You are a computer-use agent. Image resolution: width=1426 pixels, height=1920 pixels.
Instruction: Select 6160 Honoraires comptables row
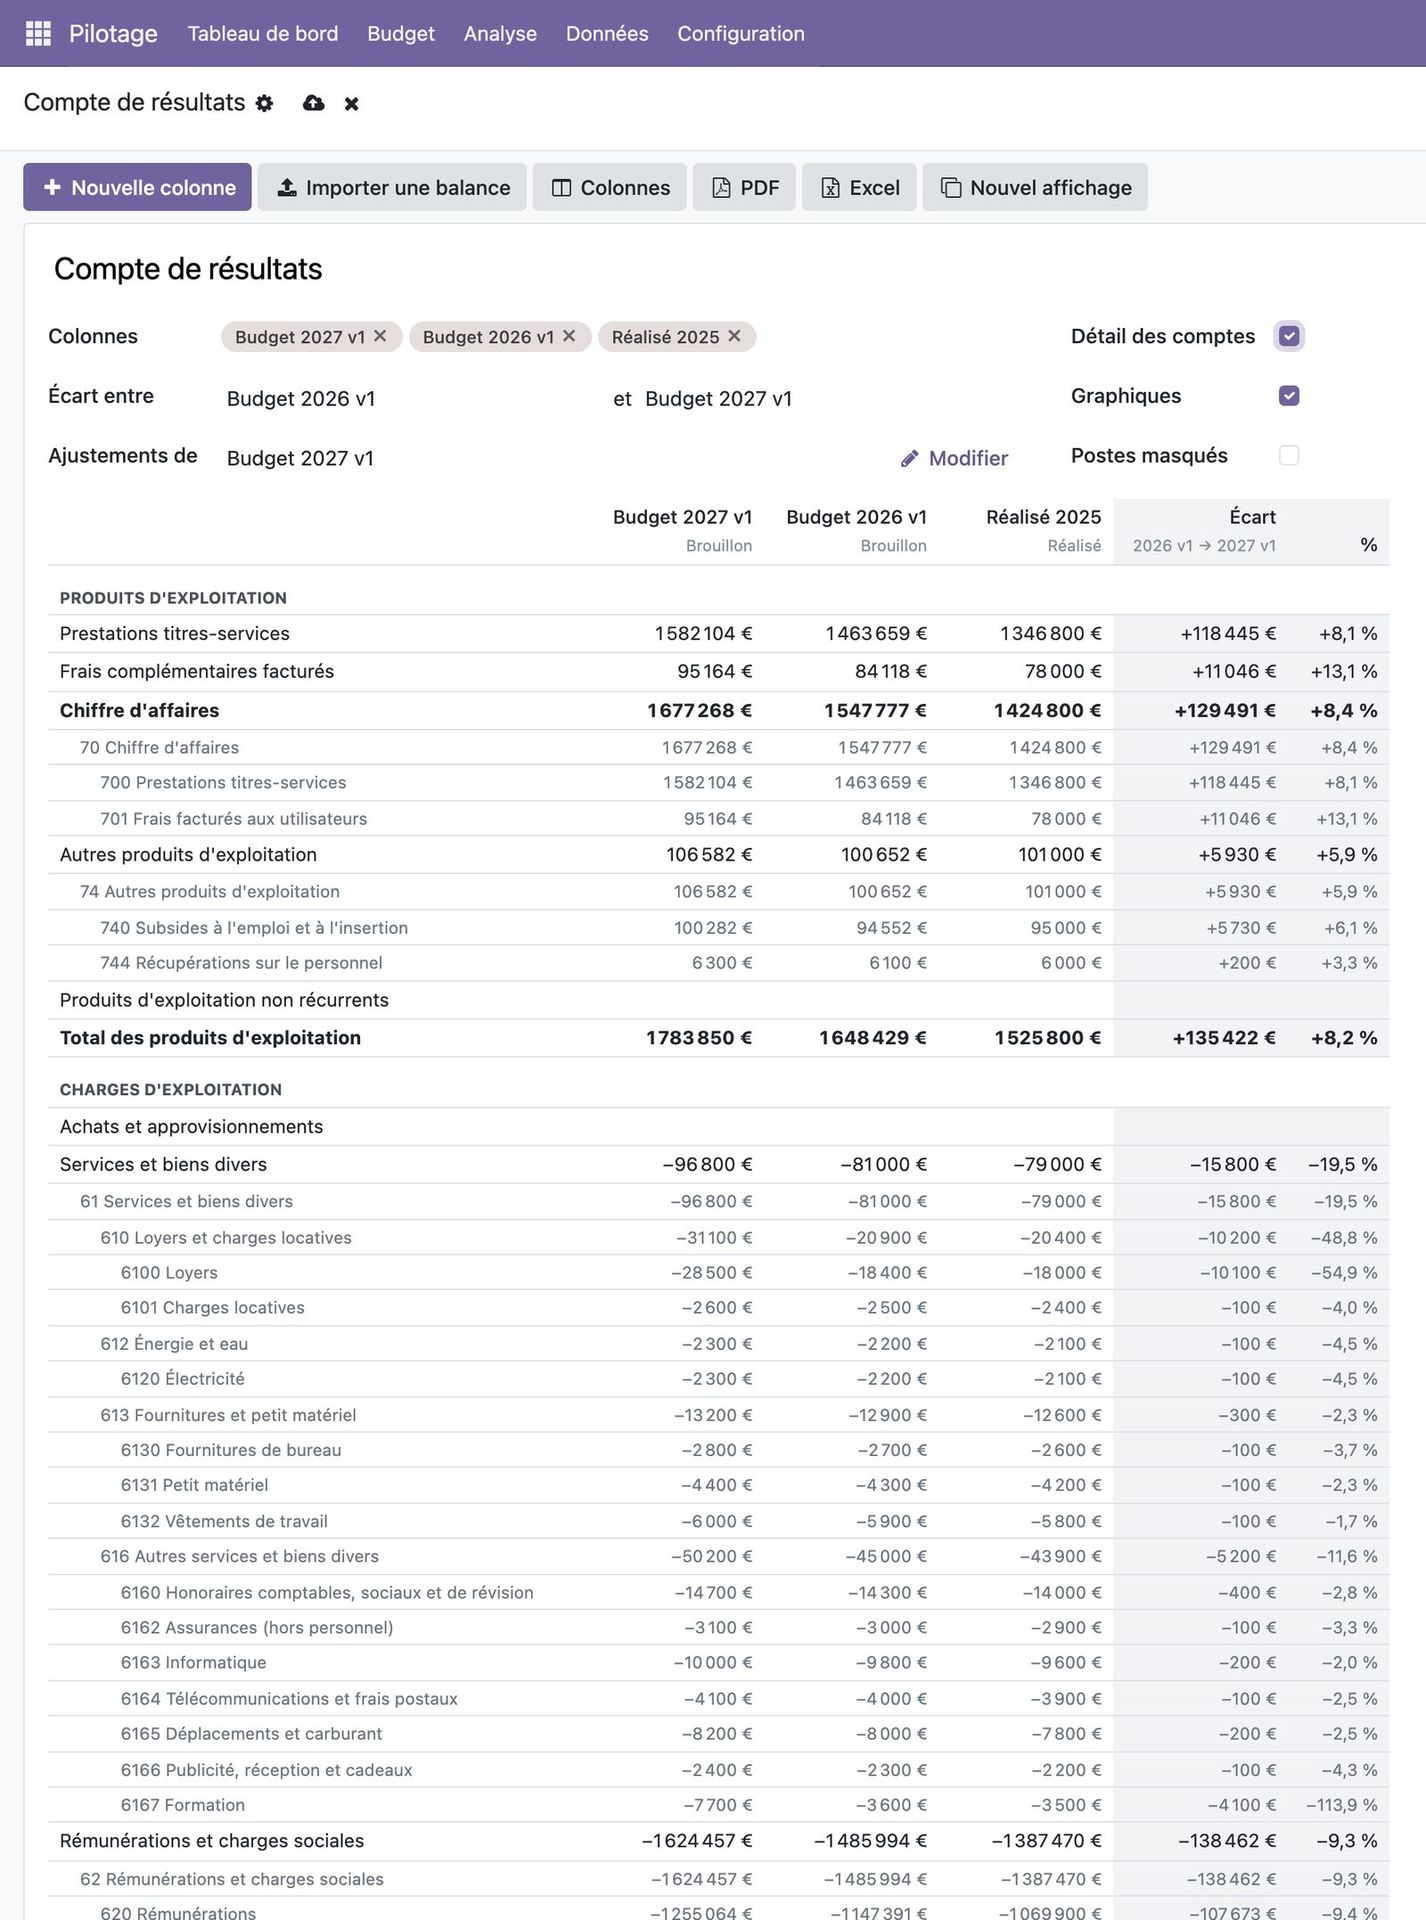coord(718,1592)
